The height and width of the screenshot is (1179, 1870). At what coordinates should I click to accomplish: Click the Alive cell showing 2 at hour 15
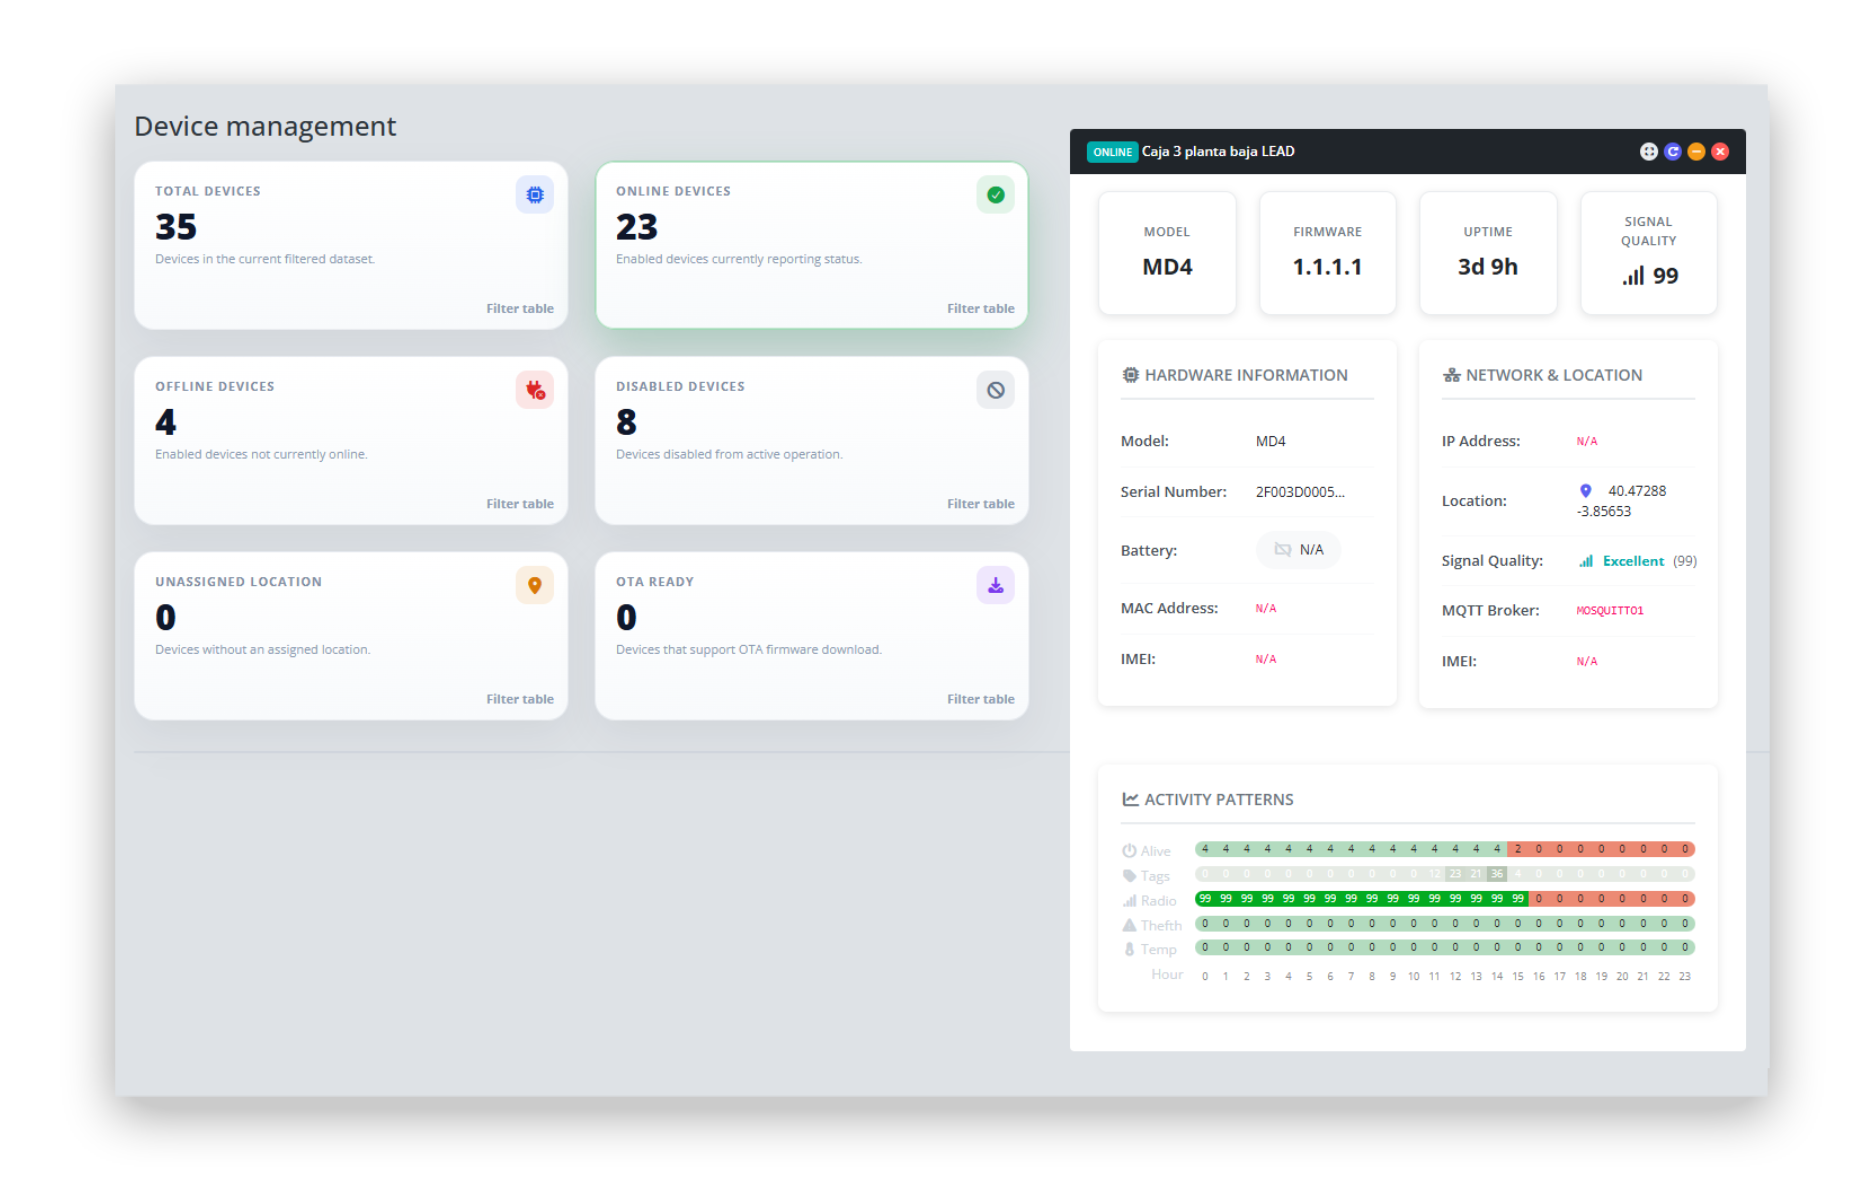(1518, 849)
